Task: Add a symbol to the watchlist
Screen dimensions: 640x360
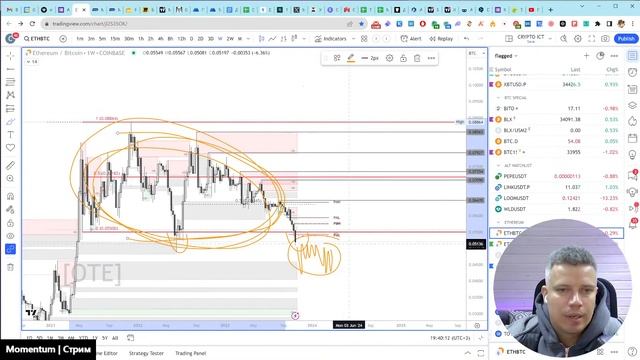Action: point(586,56)
